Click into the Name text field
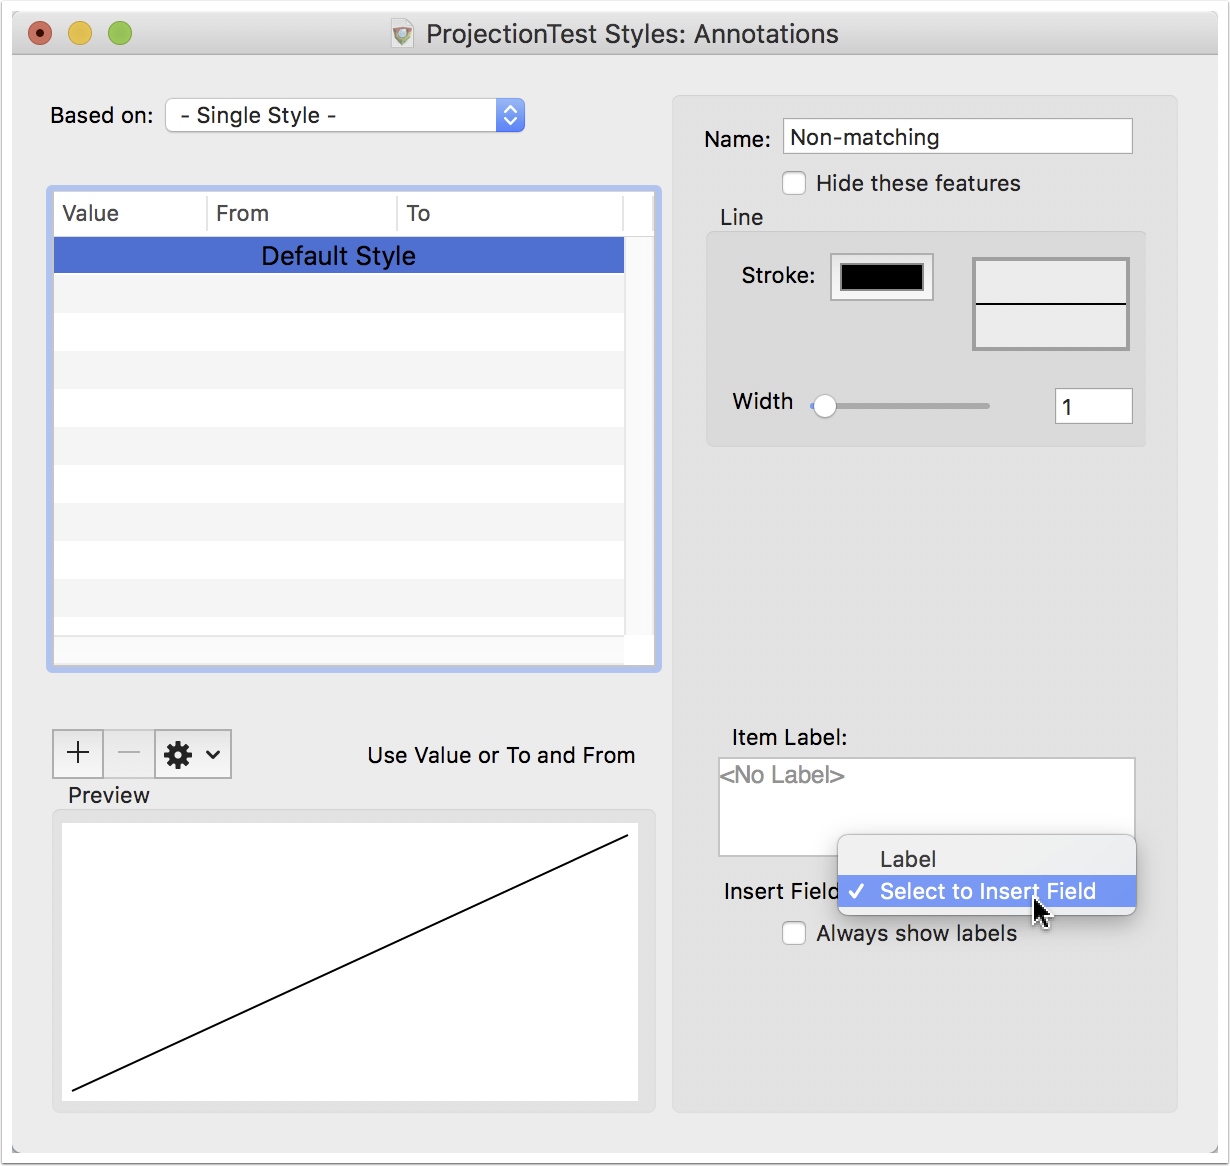This screenshot has height=1166, width=1230. point(958,137)
